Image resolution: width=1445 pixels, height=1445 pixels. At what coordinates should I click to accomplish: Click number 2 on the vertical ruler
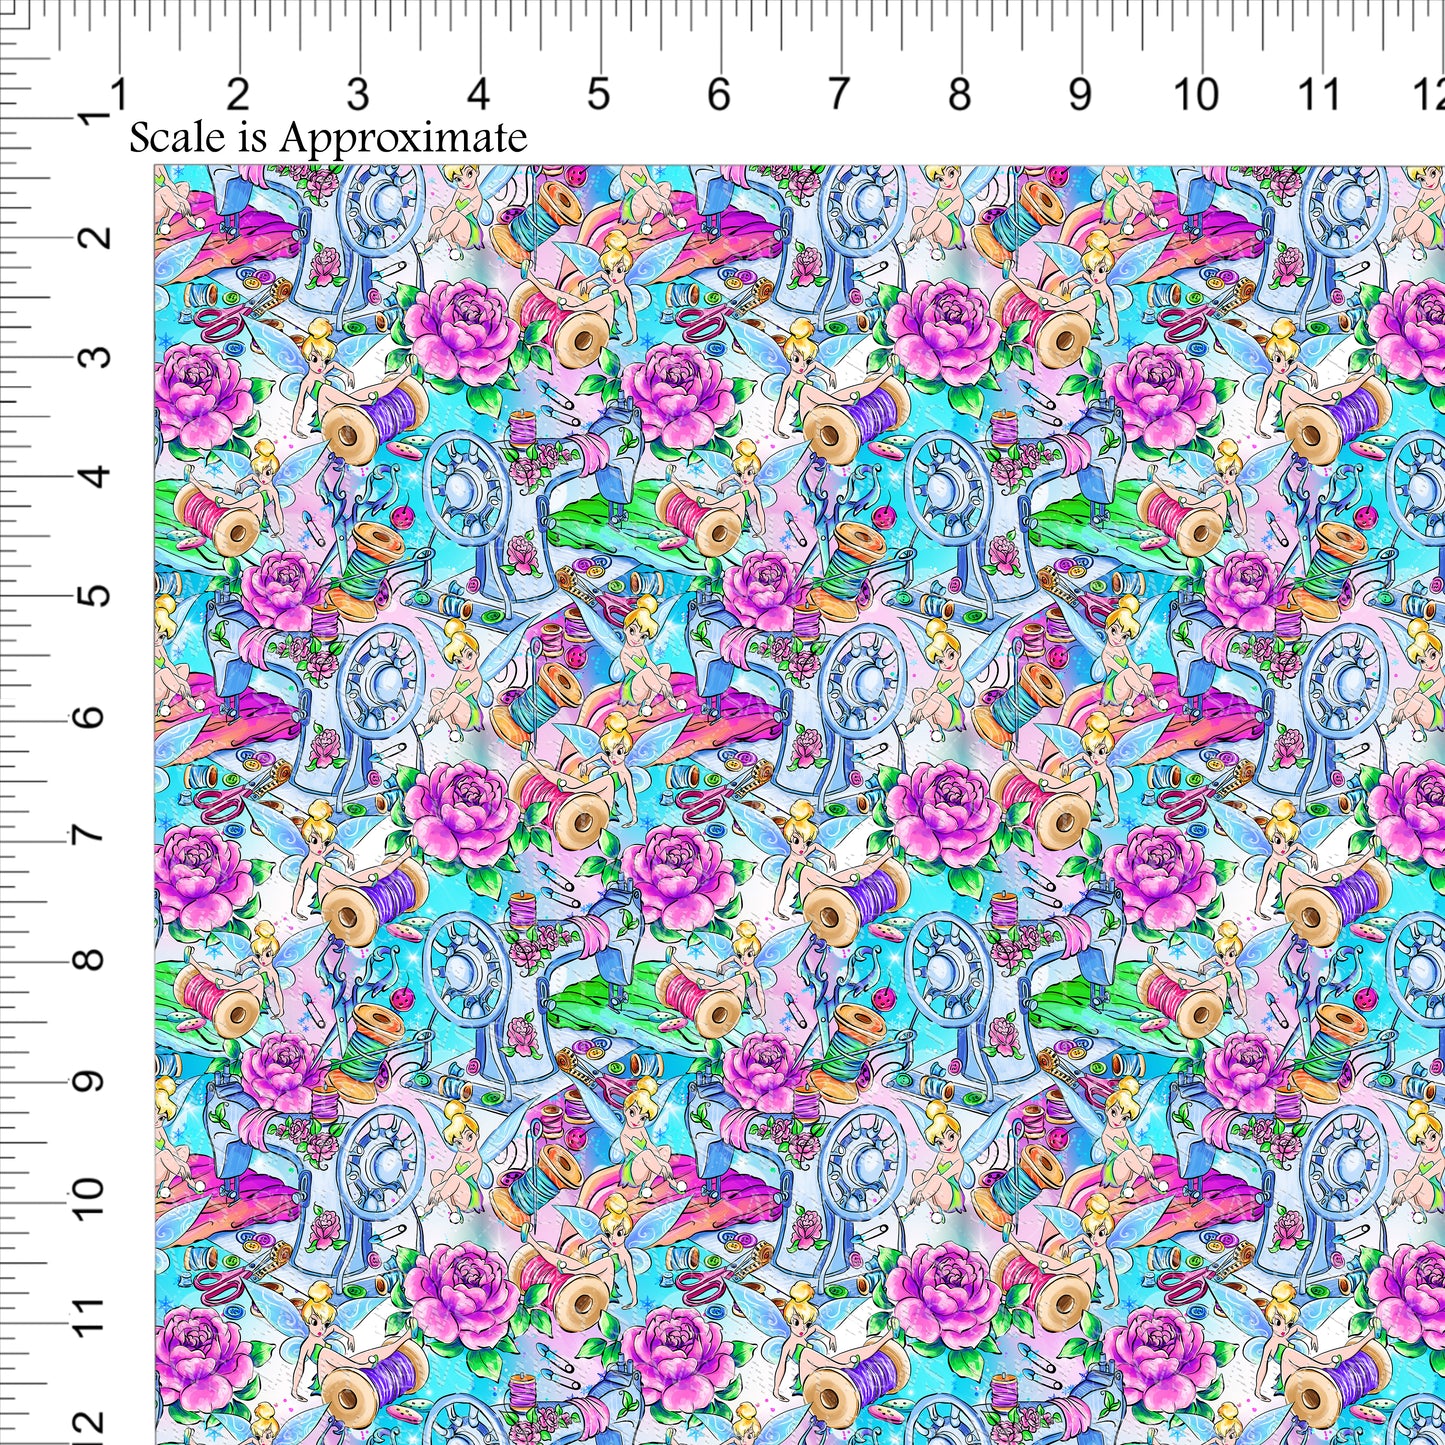click(96, 238)
